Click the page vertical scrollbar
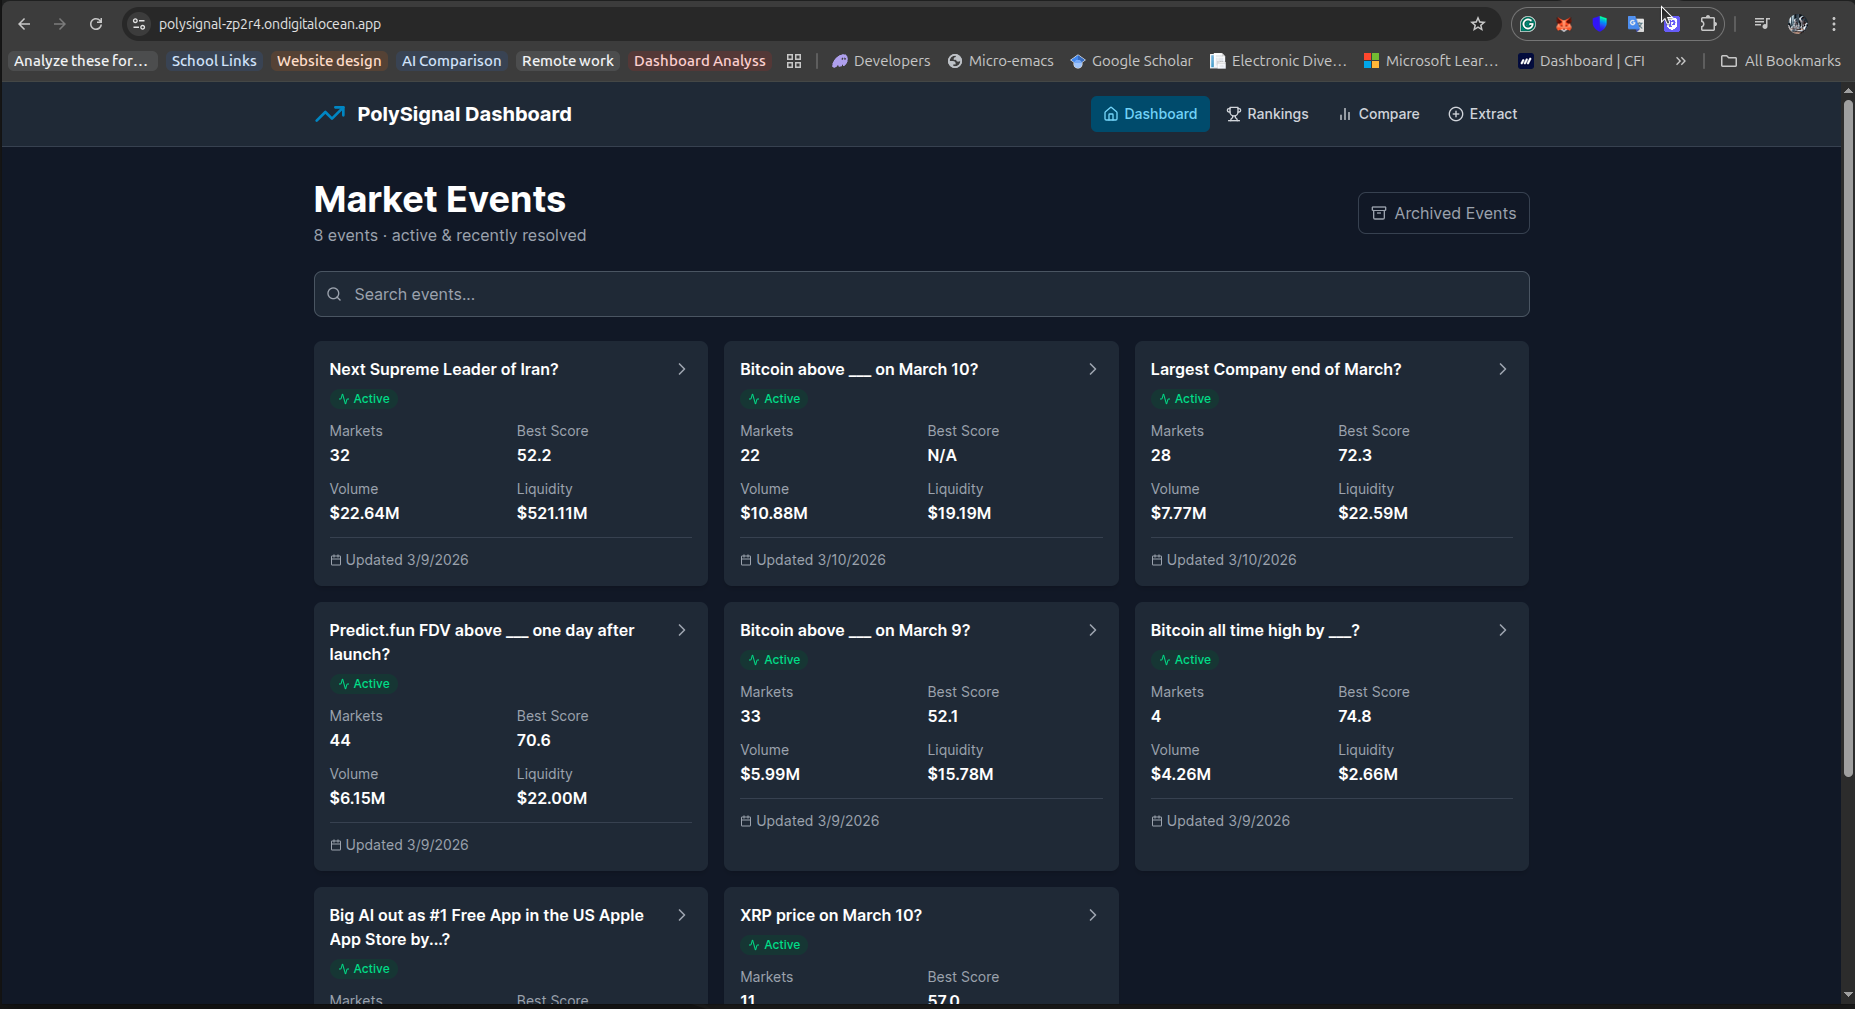Screen dimensions: 1855x1009 pyautogui.click(x=1848, y=438)
